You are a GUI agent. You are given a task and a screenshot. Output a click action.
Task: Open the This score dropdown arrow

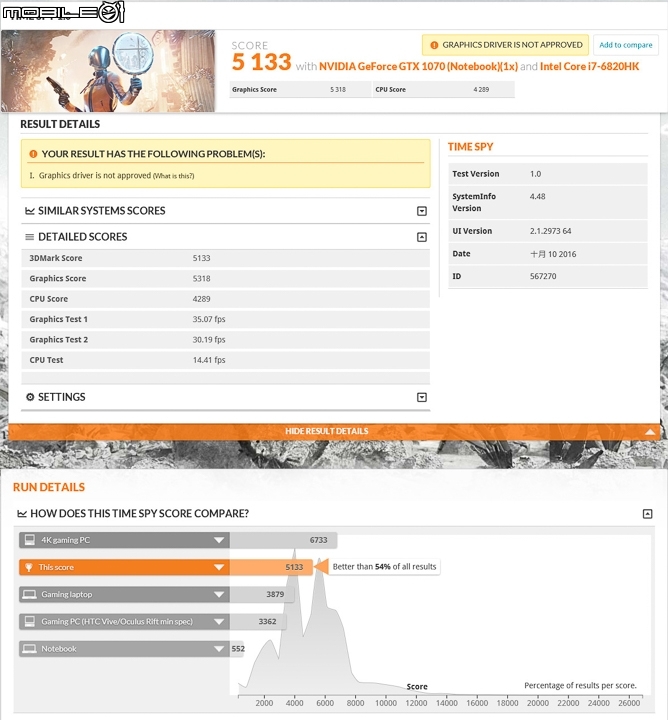(x=219, y=567)
